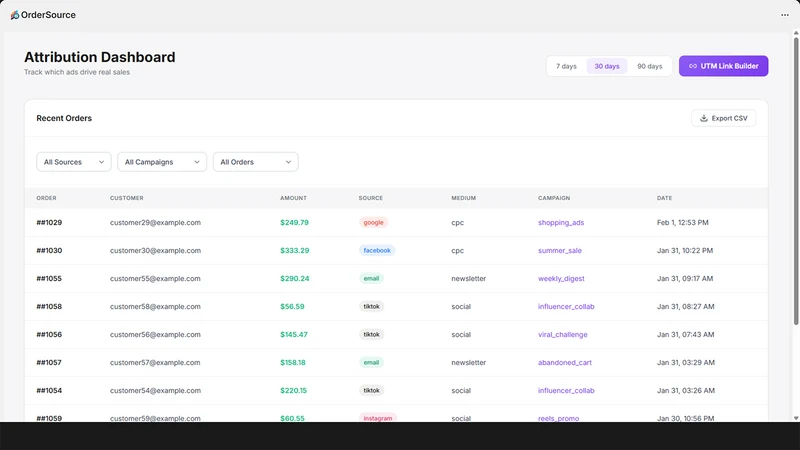The height and width of the screenshot is (450, 800).
Task: Click customer56@example.com email
Action: point(155,335)
